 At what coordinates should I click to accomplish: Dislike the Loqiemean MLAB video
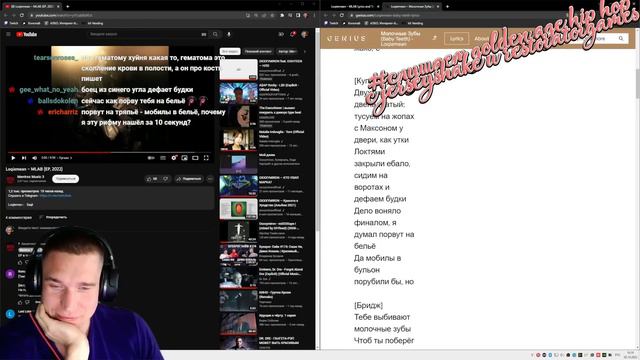(165, 179)
